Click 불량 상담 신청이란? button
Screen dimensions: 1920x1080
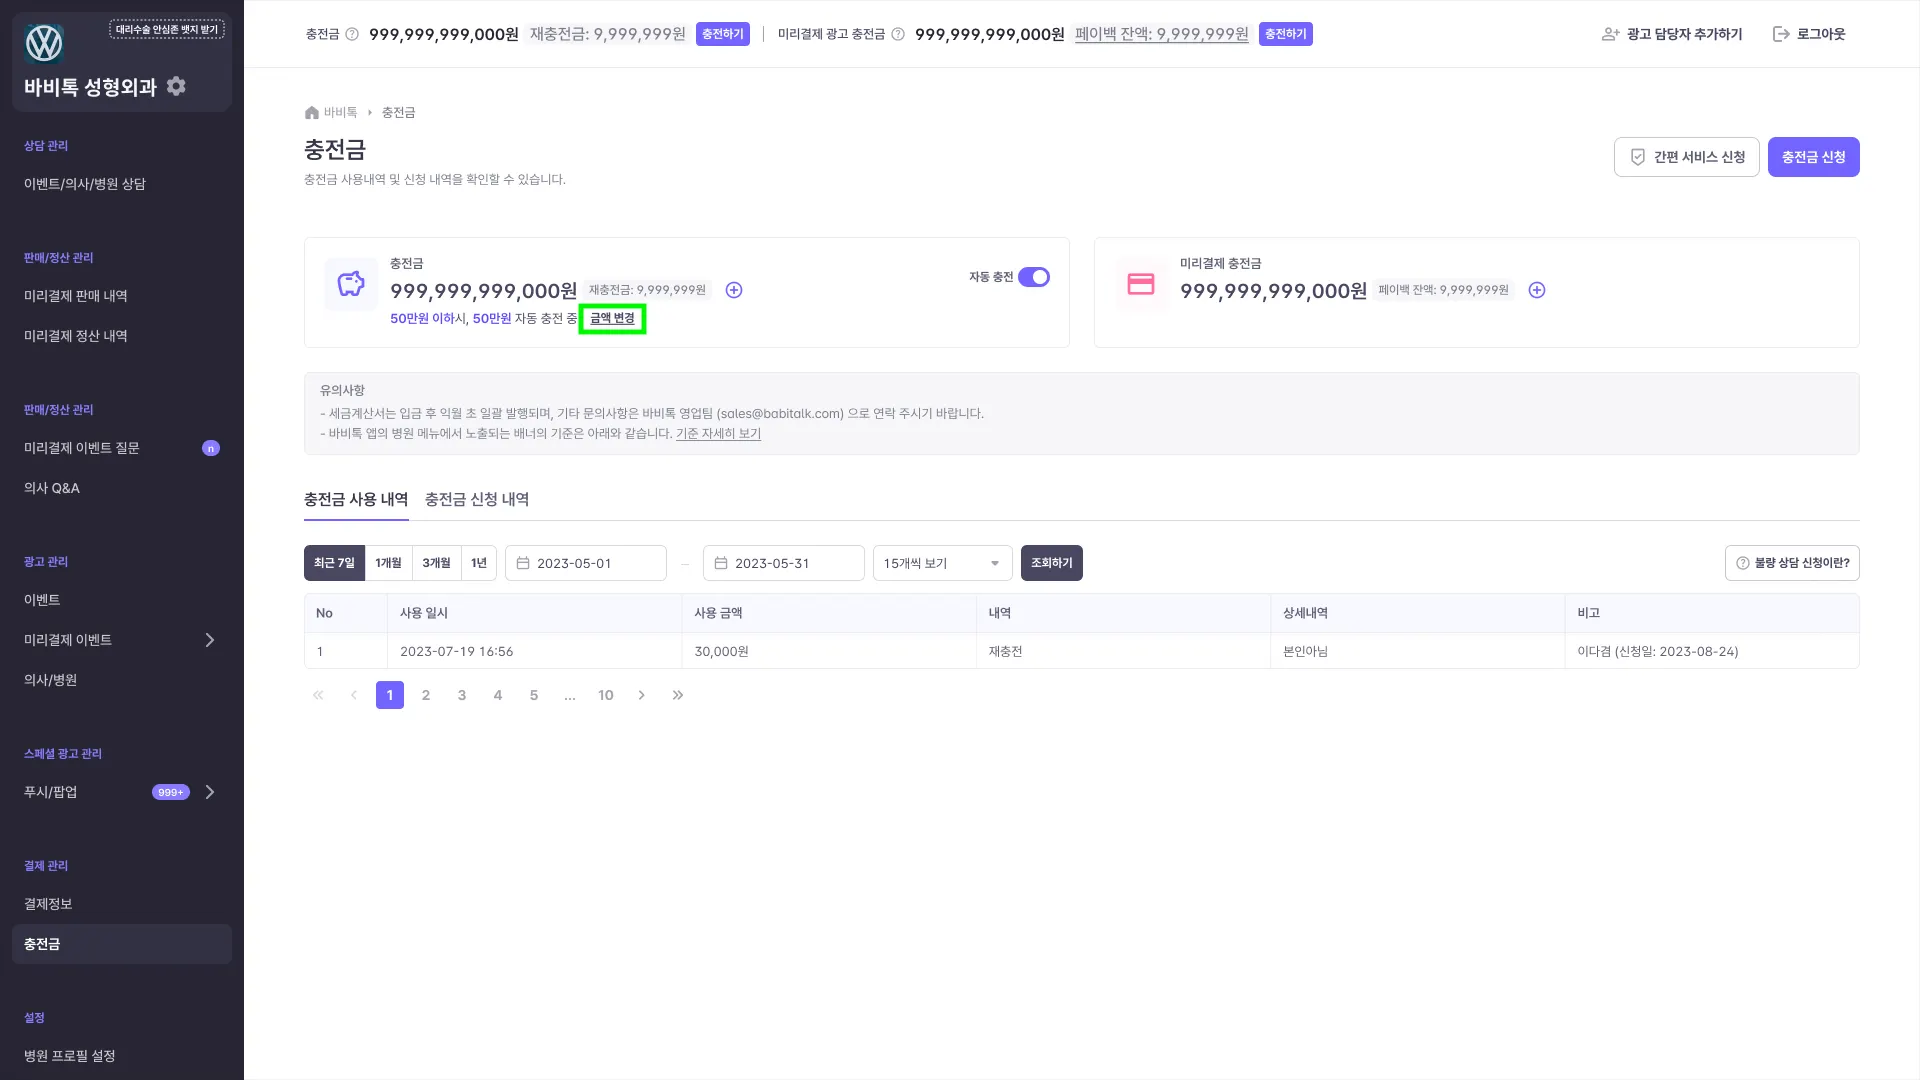pyautogui.click(x=1792, y=563)
